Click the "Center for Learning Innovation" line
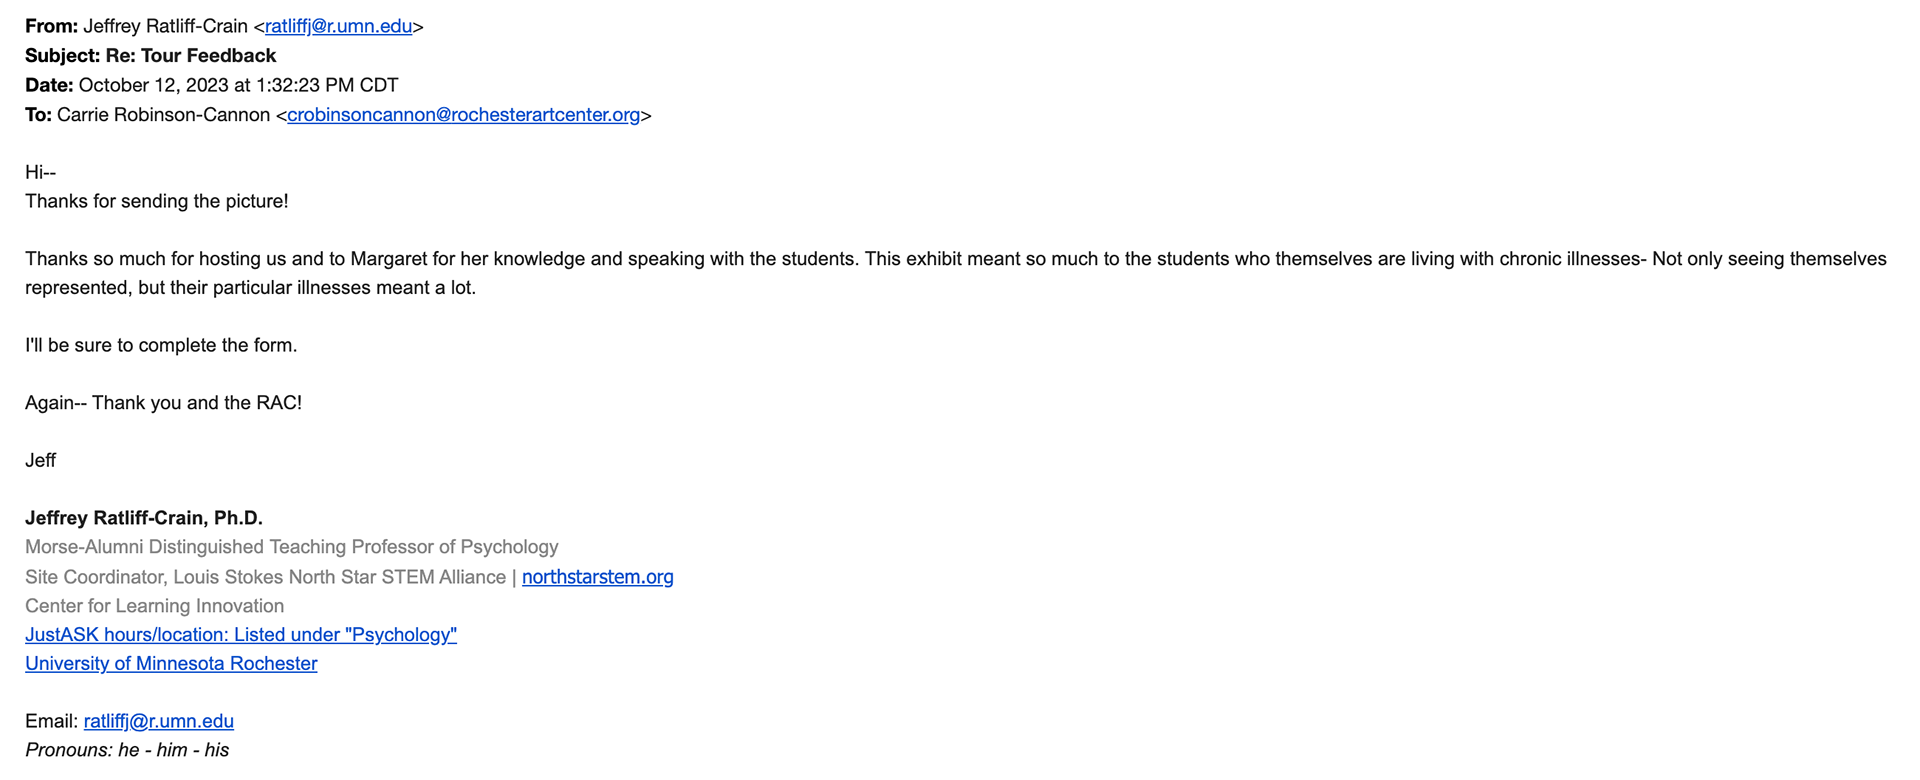Image resolution: width=1920 pixels, height=780 pixels. (155, 606)
